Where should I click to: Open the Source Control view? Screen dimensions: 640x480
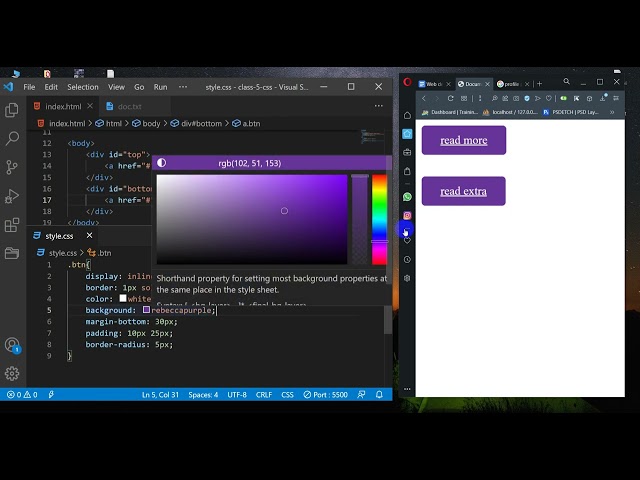[x=12, y=167]
